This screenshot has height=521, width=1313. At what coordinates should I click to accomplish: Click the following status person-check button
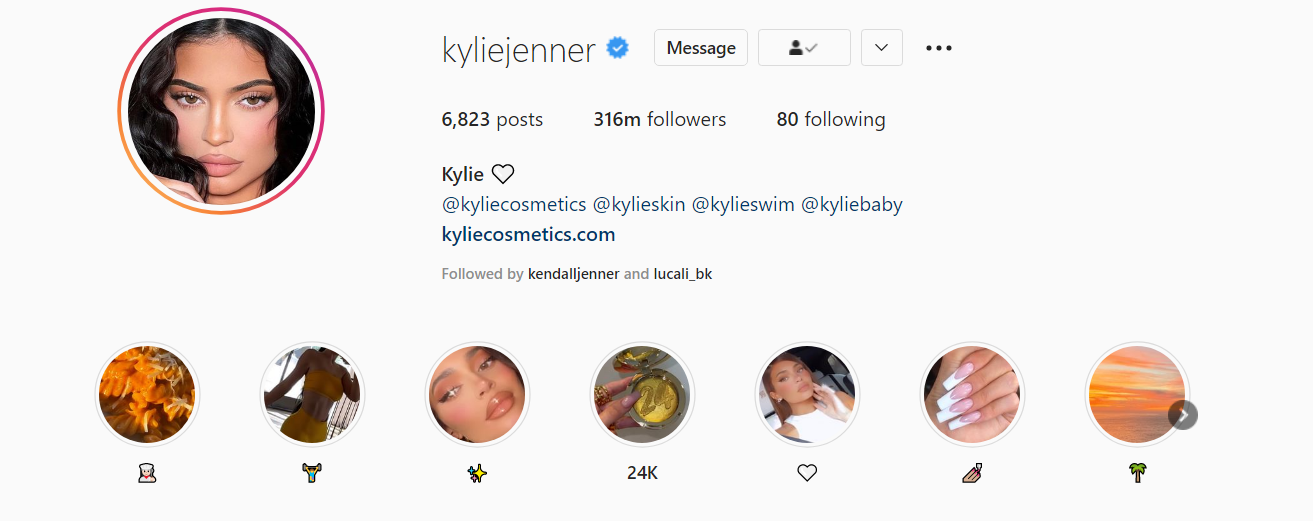click(804, 48)
